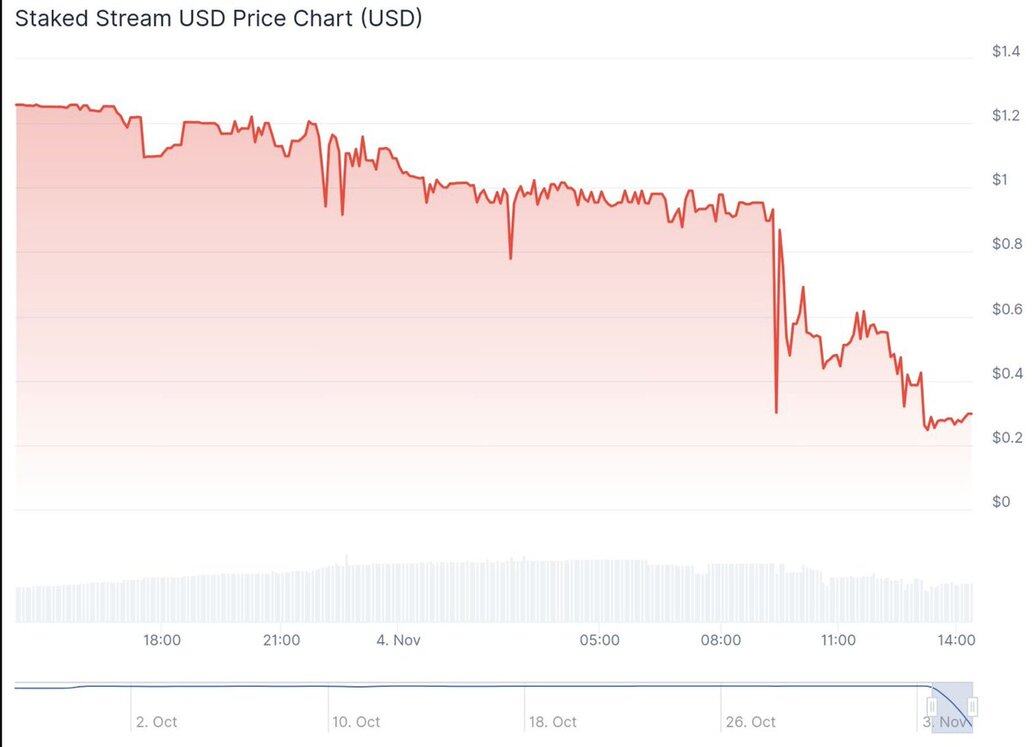Click the right range navigator handle
Viewport: 1032px width, 747px height.
pyautogui.click(x=972, y=708)
